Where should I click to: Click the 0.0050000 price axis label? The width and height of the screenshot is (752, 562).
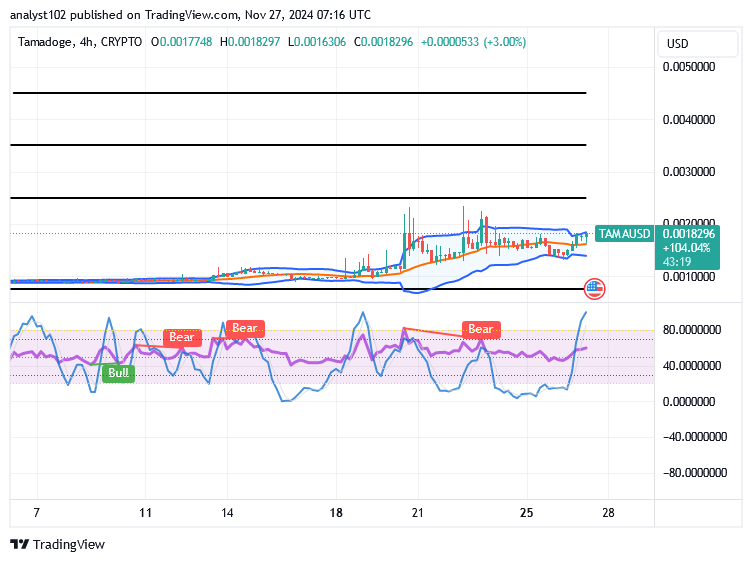(689, 67)
